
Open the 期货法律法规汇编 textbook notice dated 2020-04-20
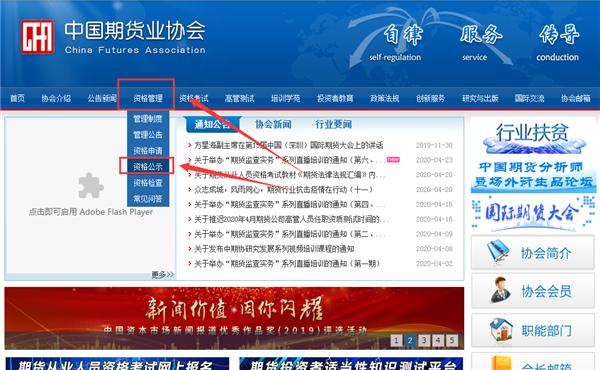[x=290, y=175]
